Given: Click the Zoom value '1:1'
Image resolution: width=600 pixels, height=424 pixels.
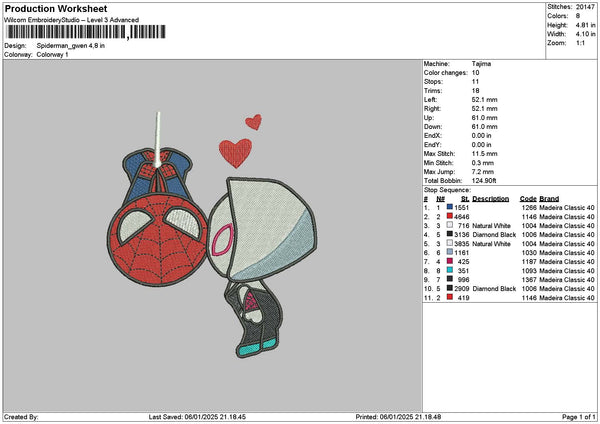Looking at the screenshot, I should tap(580, 43).
